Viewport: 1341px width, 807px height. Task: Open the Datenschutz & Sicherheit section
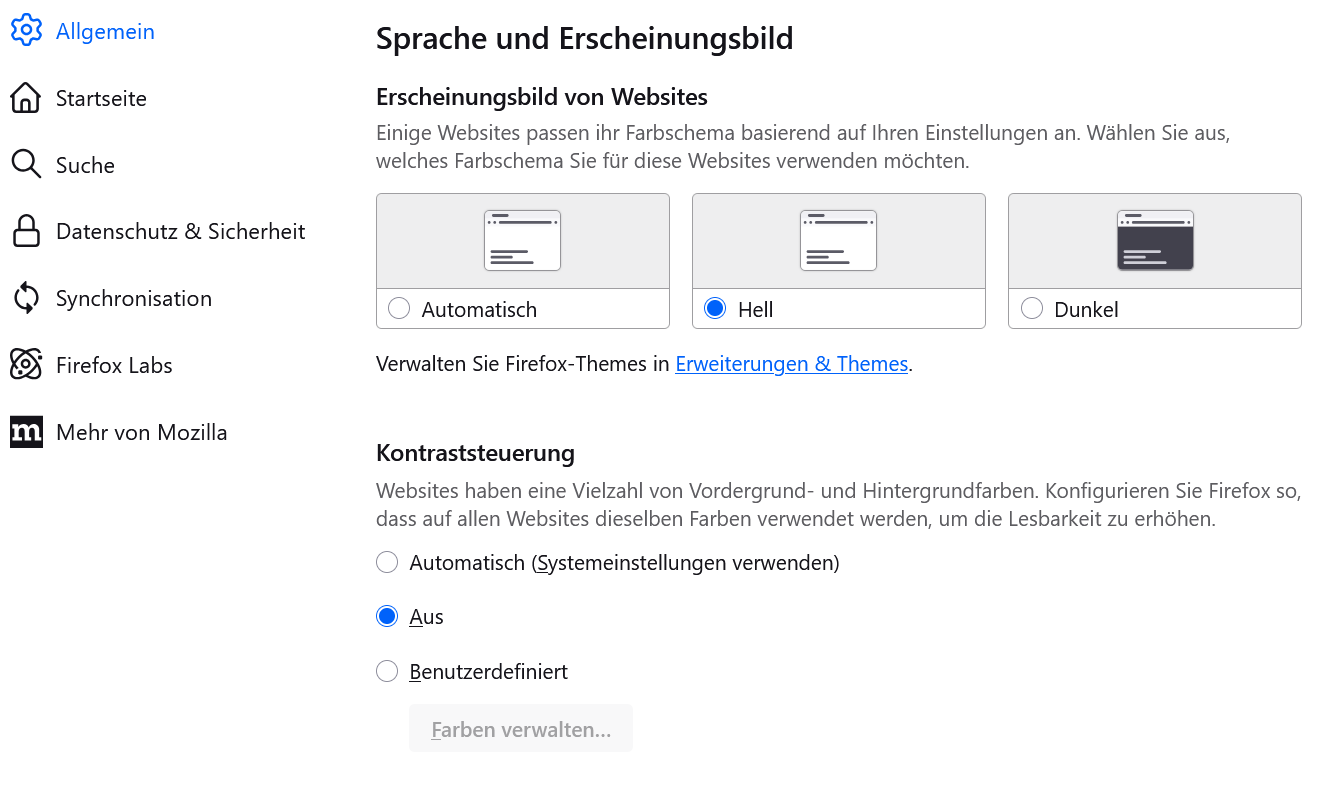[x=180, y=231]
